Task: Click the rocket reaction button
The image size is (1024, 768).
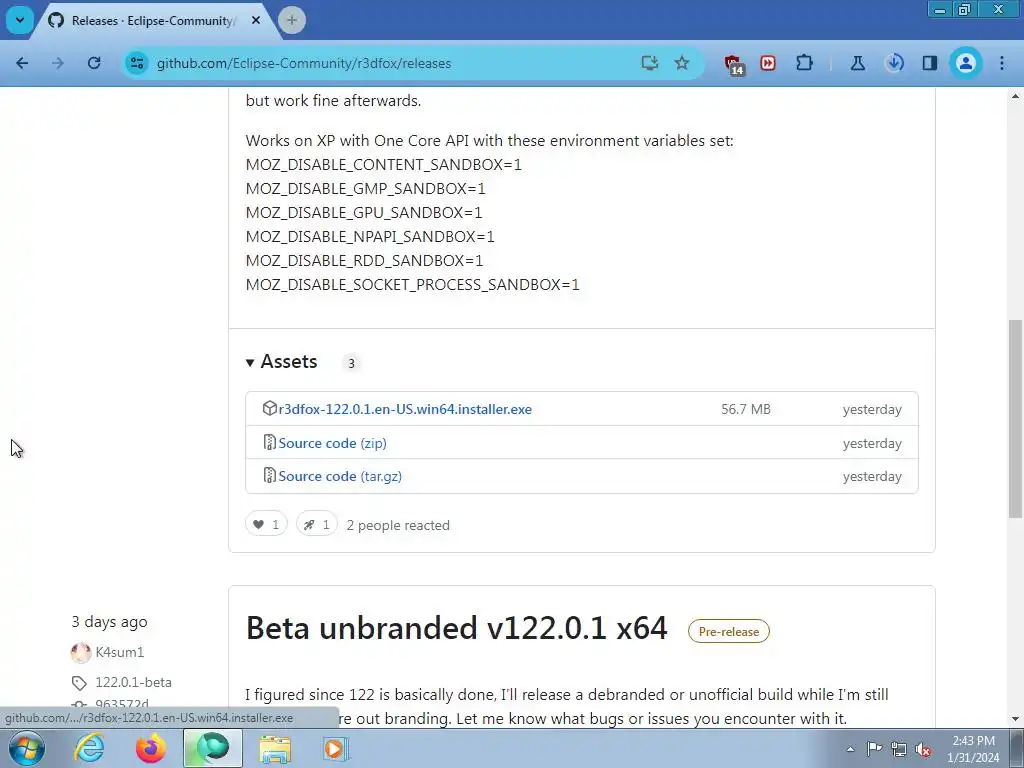Action: click(x=317, y=524)
